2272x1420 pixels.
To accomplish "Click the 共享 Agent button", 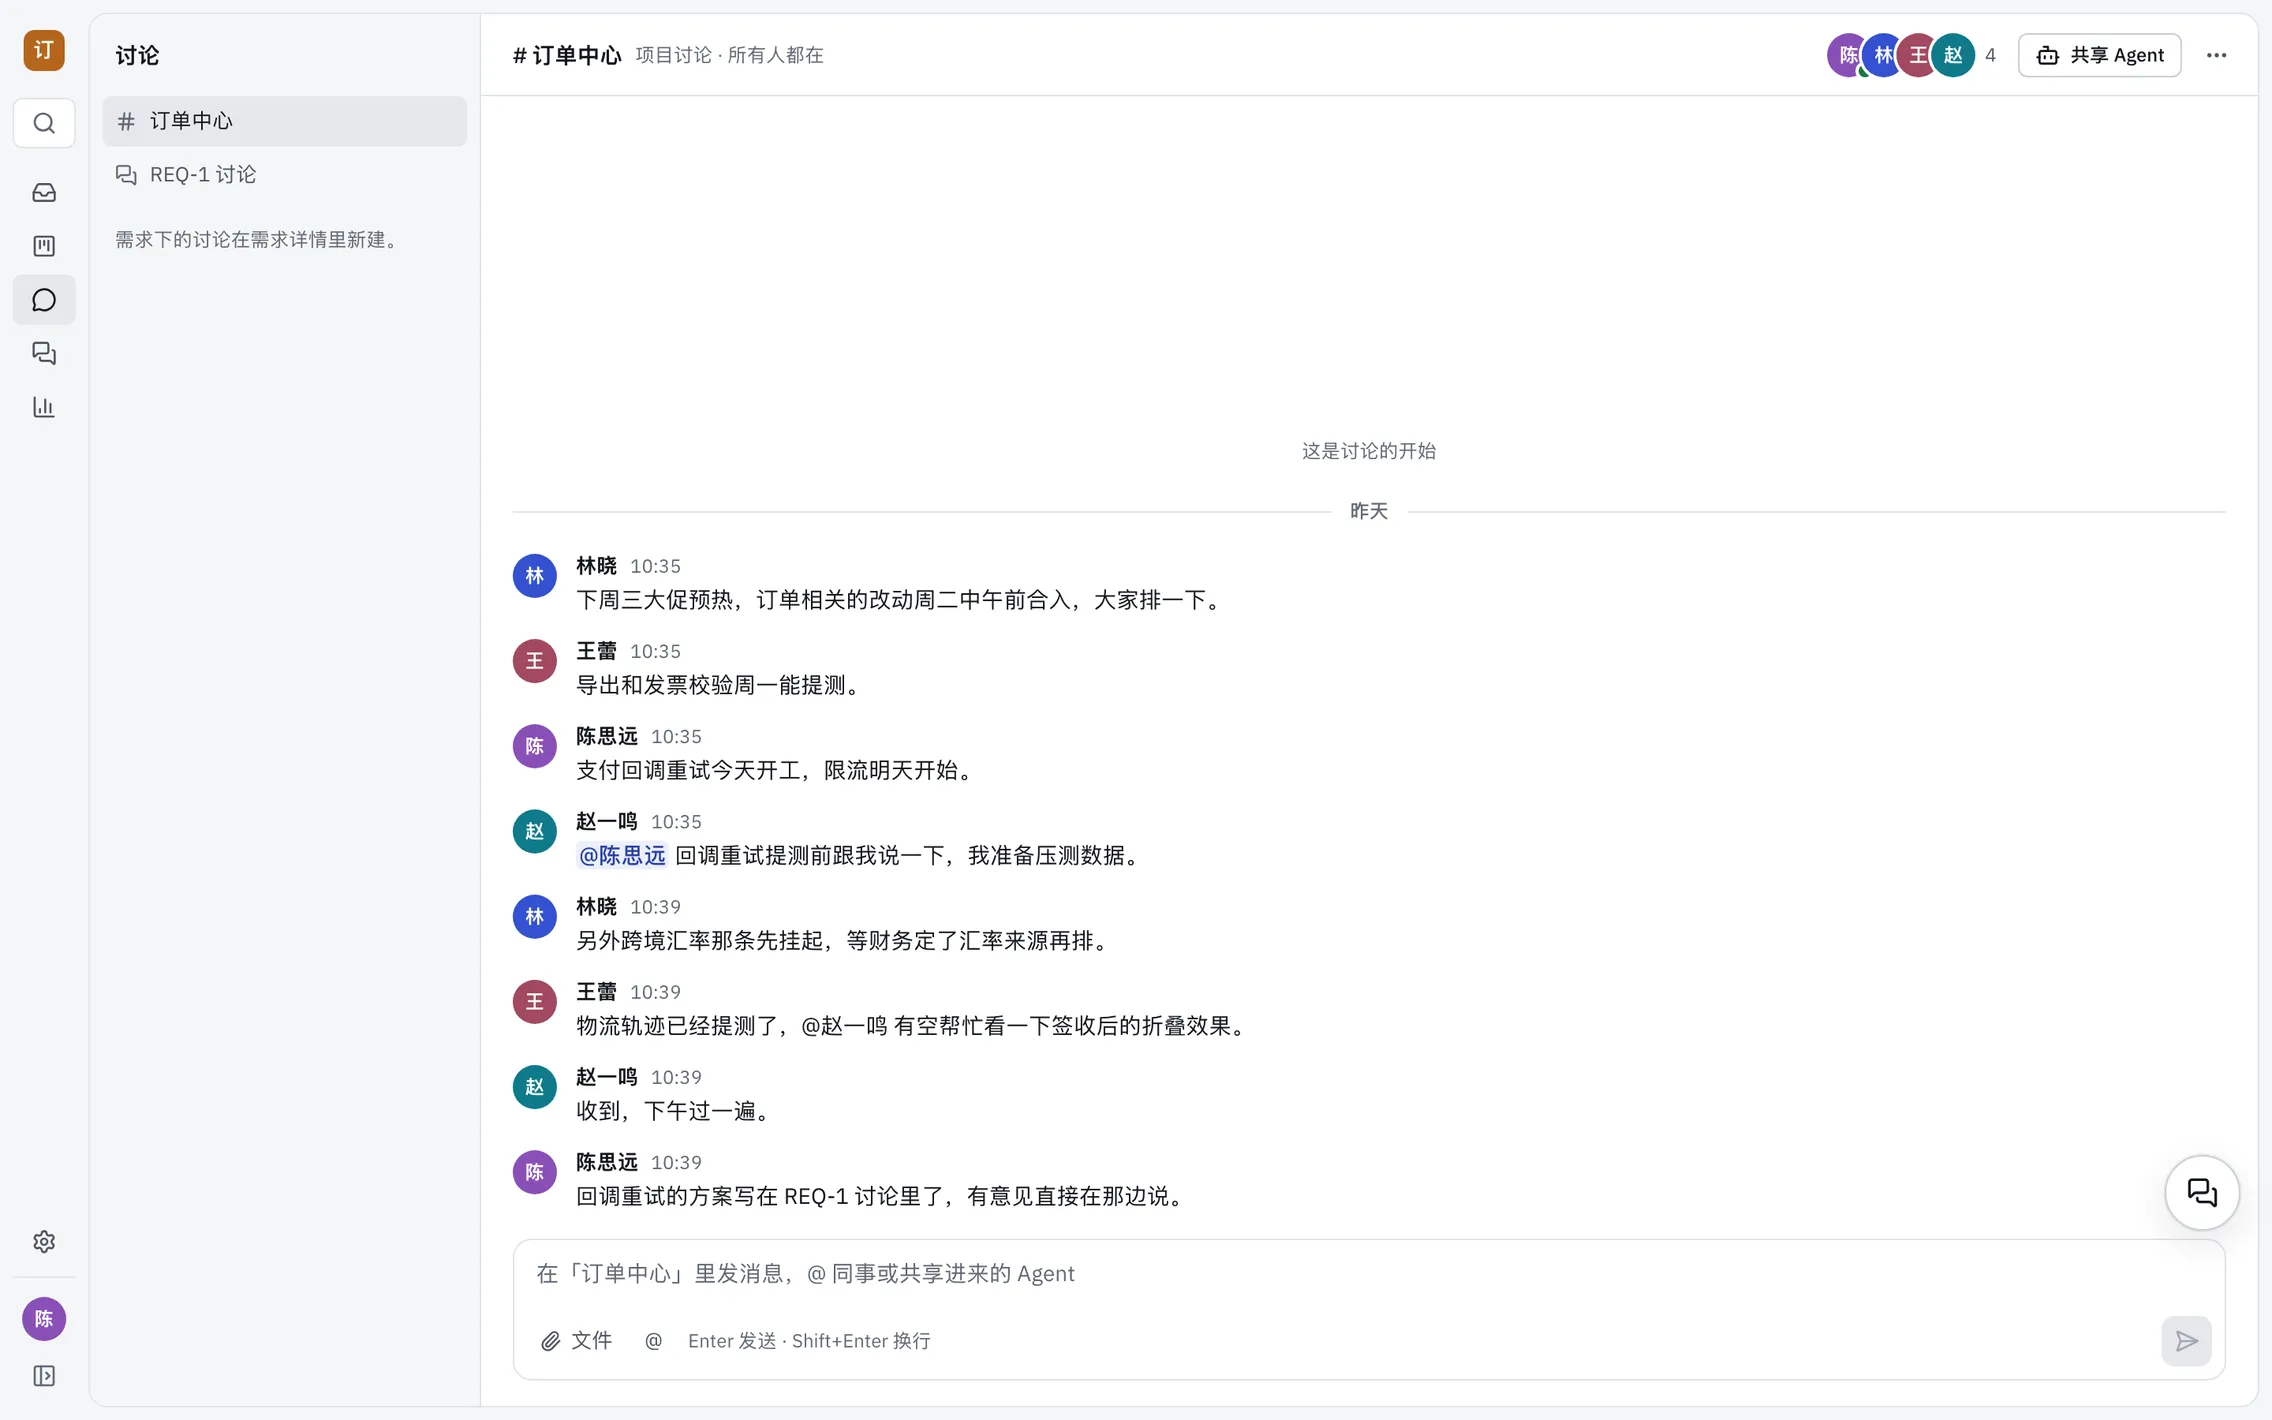I will coord(2099,55).
